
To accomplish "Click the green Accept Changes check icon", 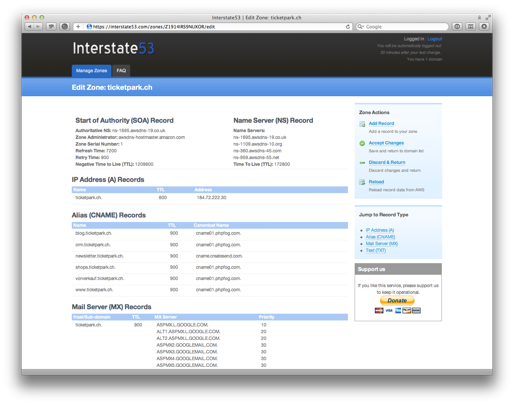I will click(362, 143).
